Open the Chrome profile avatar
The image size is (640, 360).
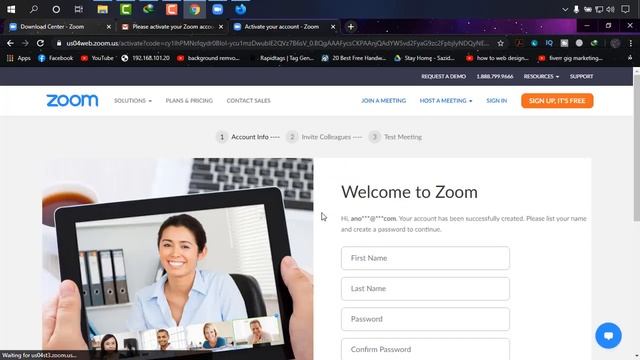point(616,43)
